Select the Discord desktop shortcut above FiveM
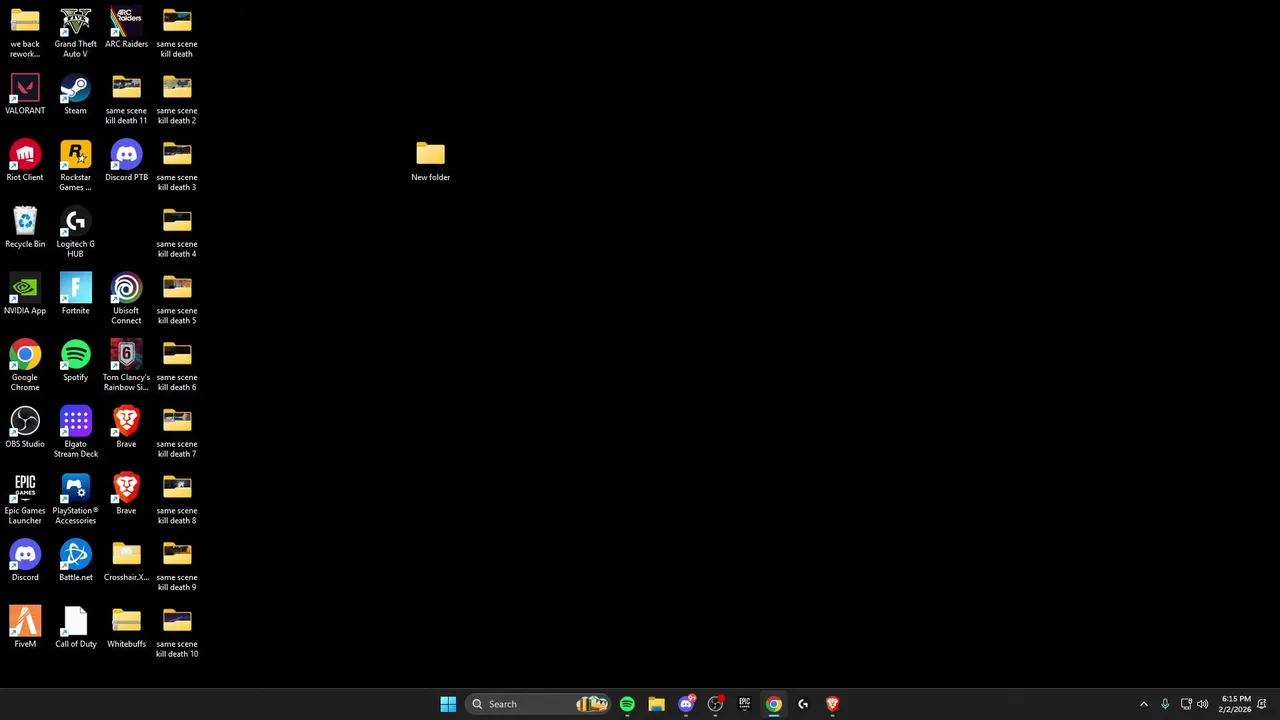 [x=25, y=562]
